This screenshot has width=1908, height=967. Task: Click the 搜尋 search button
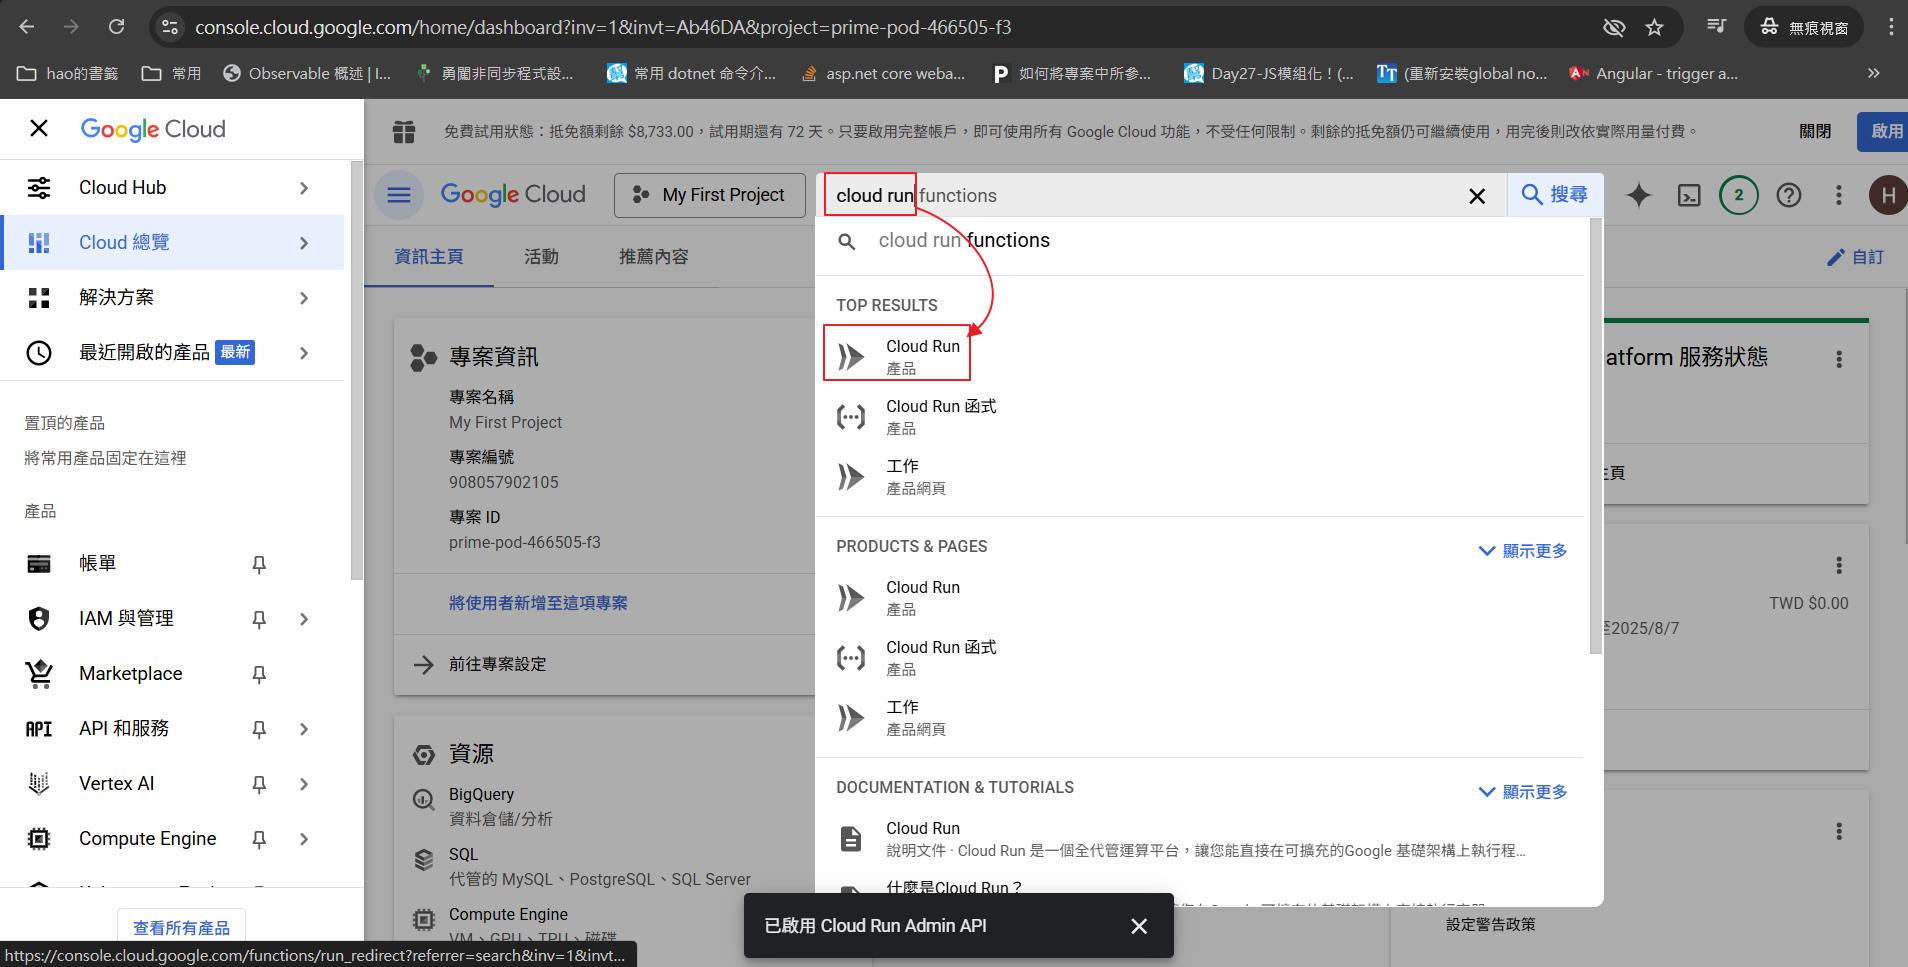click(1555, 195)
